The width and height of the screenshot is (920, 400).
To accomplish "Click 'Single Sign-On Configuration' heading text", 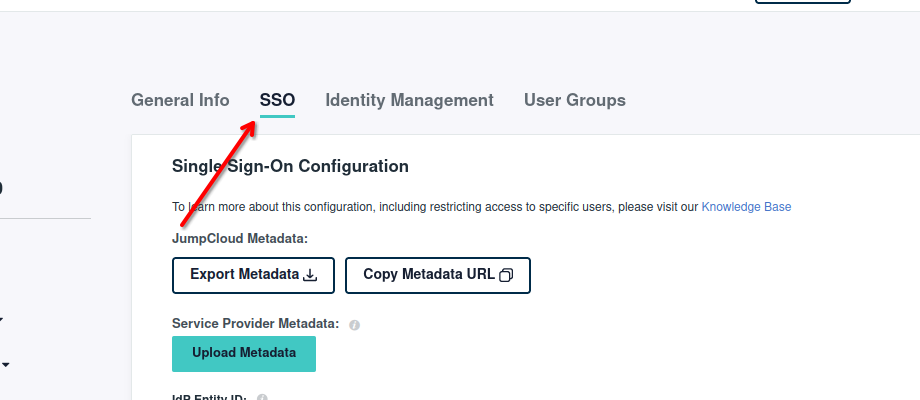I will click(290, 166).
